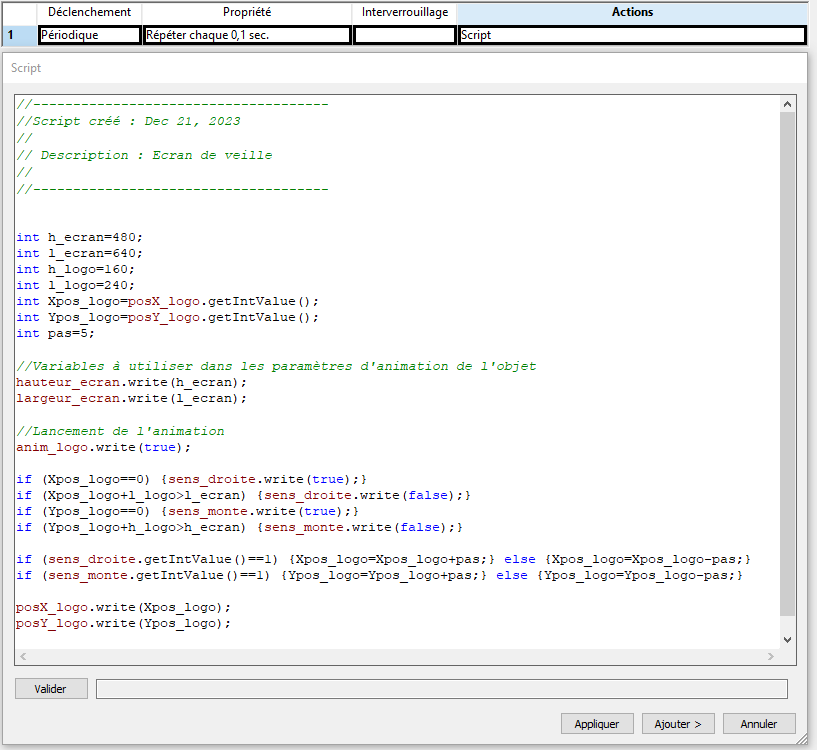The width and height of the screenshot is (817, 750).
Task: Select the 'Répéter chaque 0,1 sec.' property cell
Action: click(247, 34)
